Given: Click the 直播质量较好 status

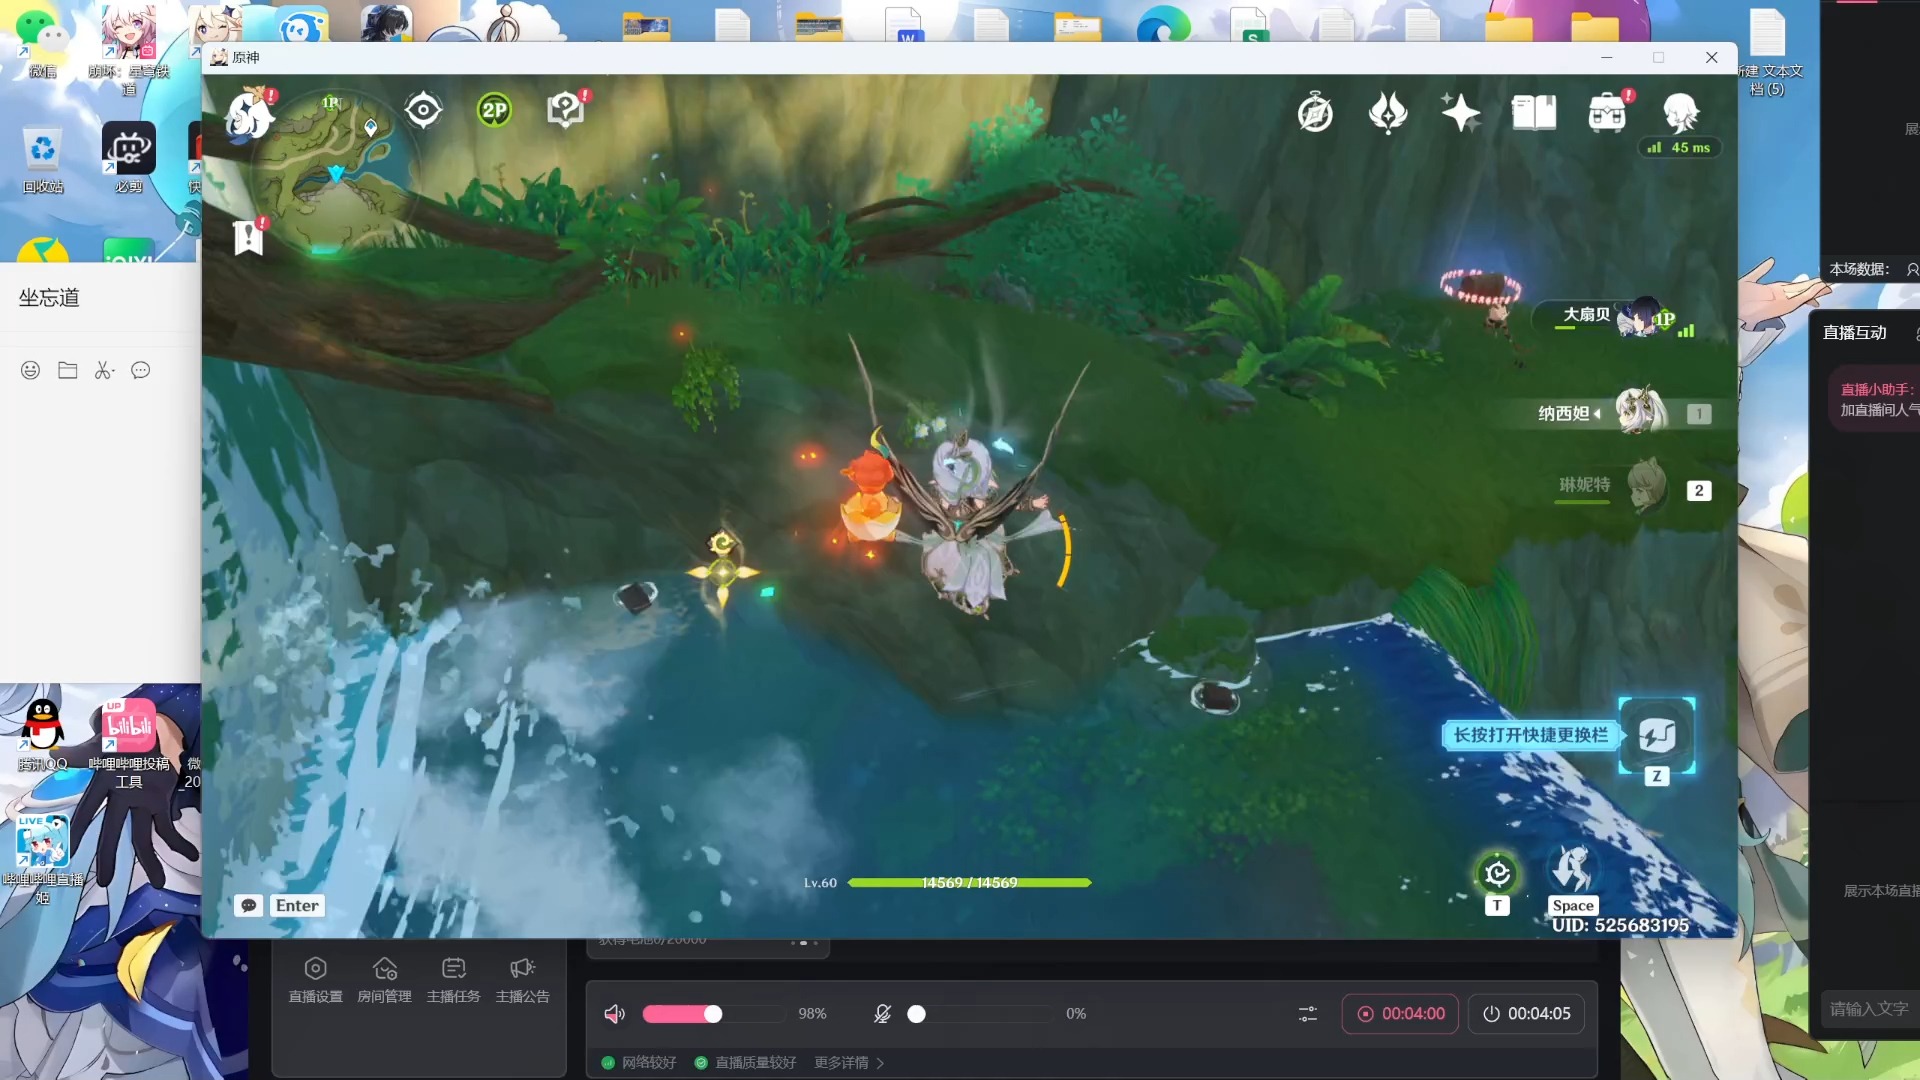Looking at the screenshot, I should tap(746, 1063).
